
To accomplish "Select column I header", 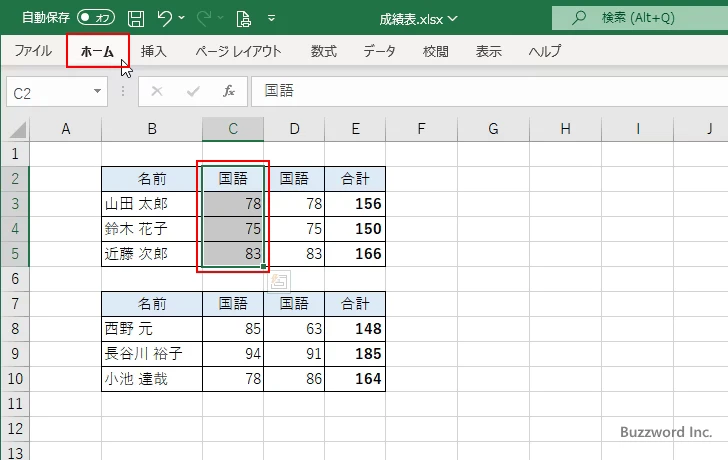I will tap(637, 129).
